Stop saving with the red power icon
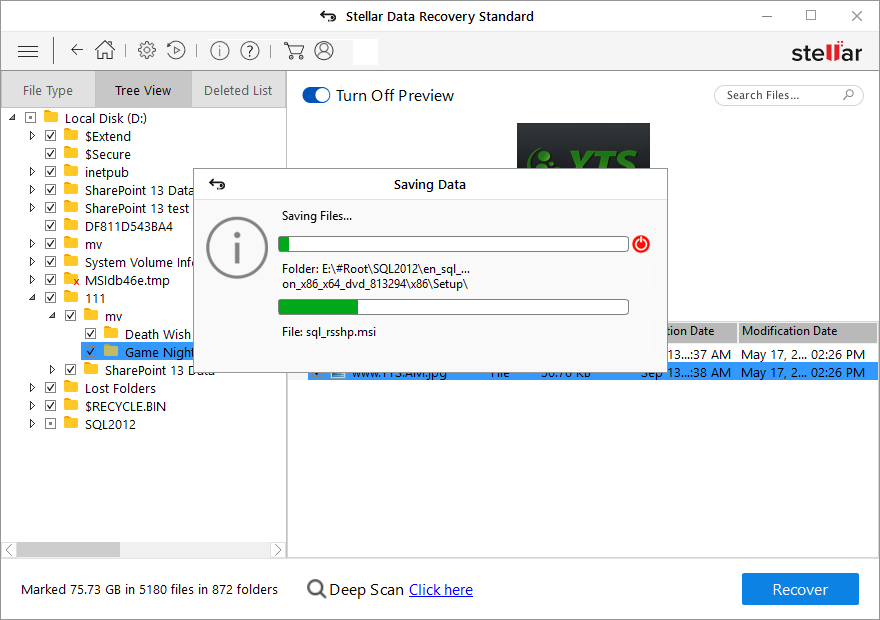Screen dimensions: 880x620 tap(641, 243)
